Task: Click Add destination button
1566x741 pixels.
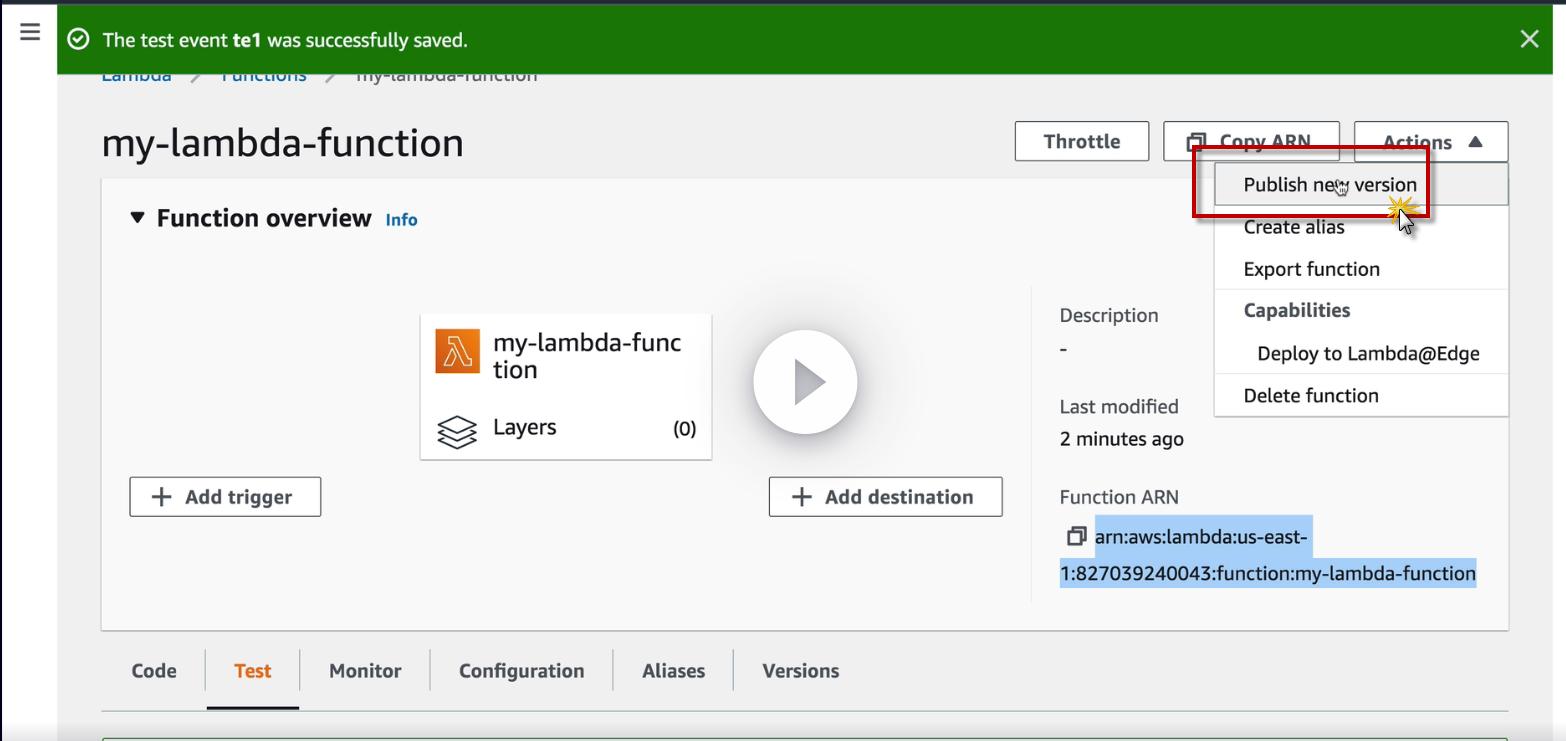Action: tap(885, 497)
